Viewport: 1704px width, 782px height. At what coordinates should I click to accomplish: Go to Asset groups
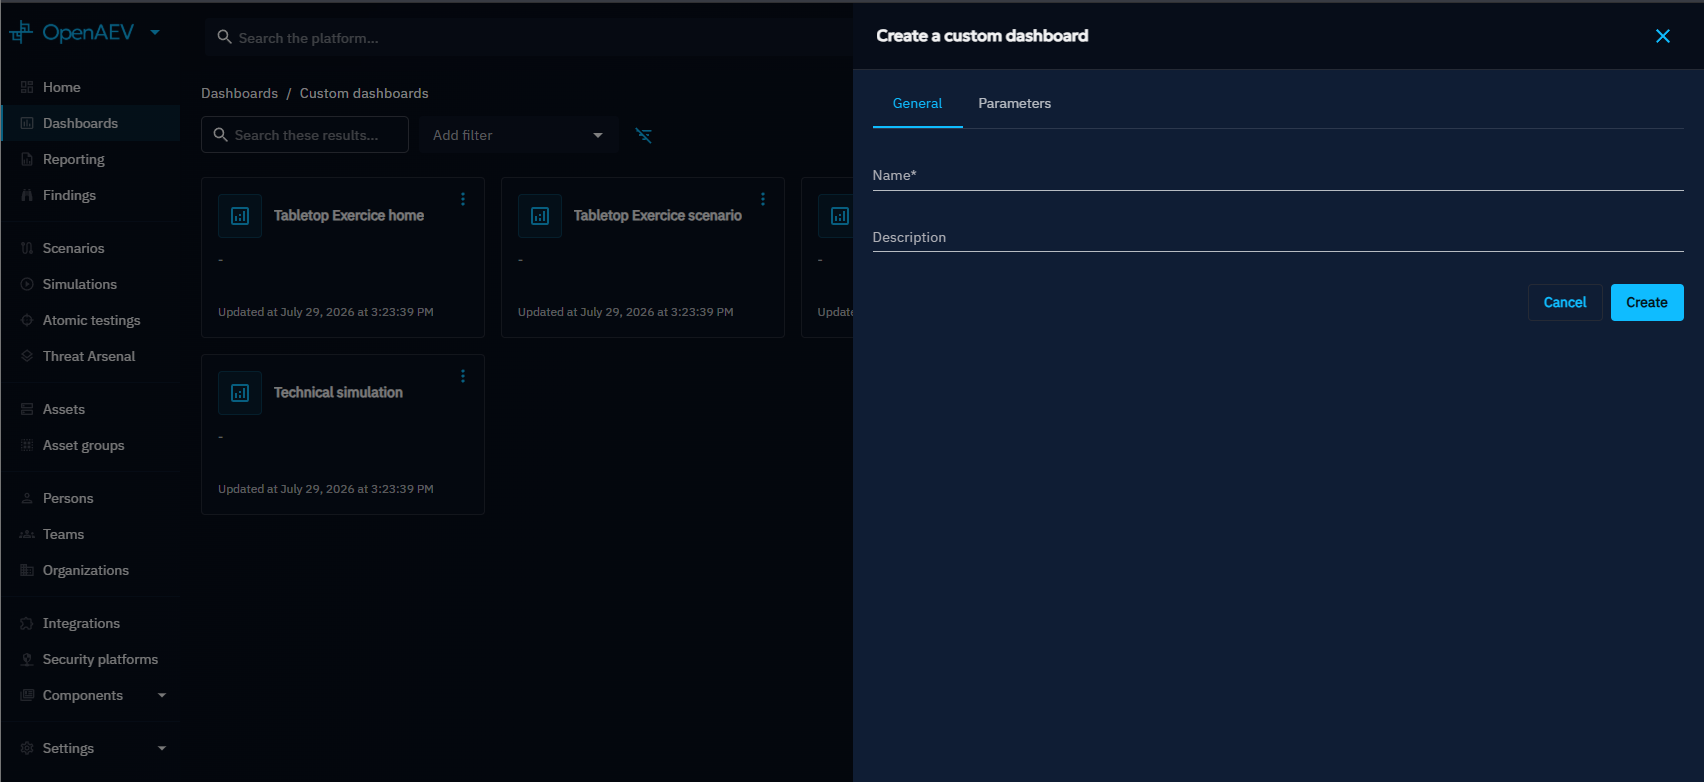90,445
